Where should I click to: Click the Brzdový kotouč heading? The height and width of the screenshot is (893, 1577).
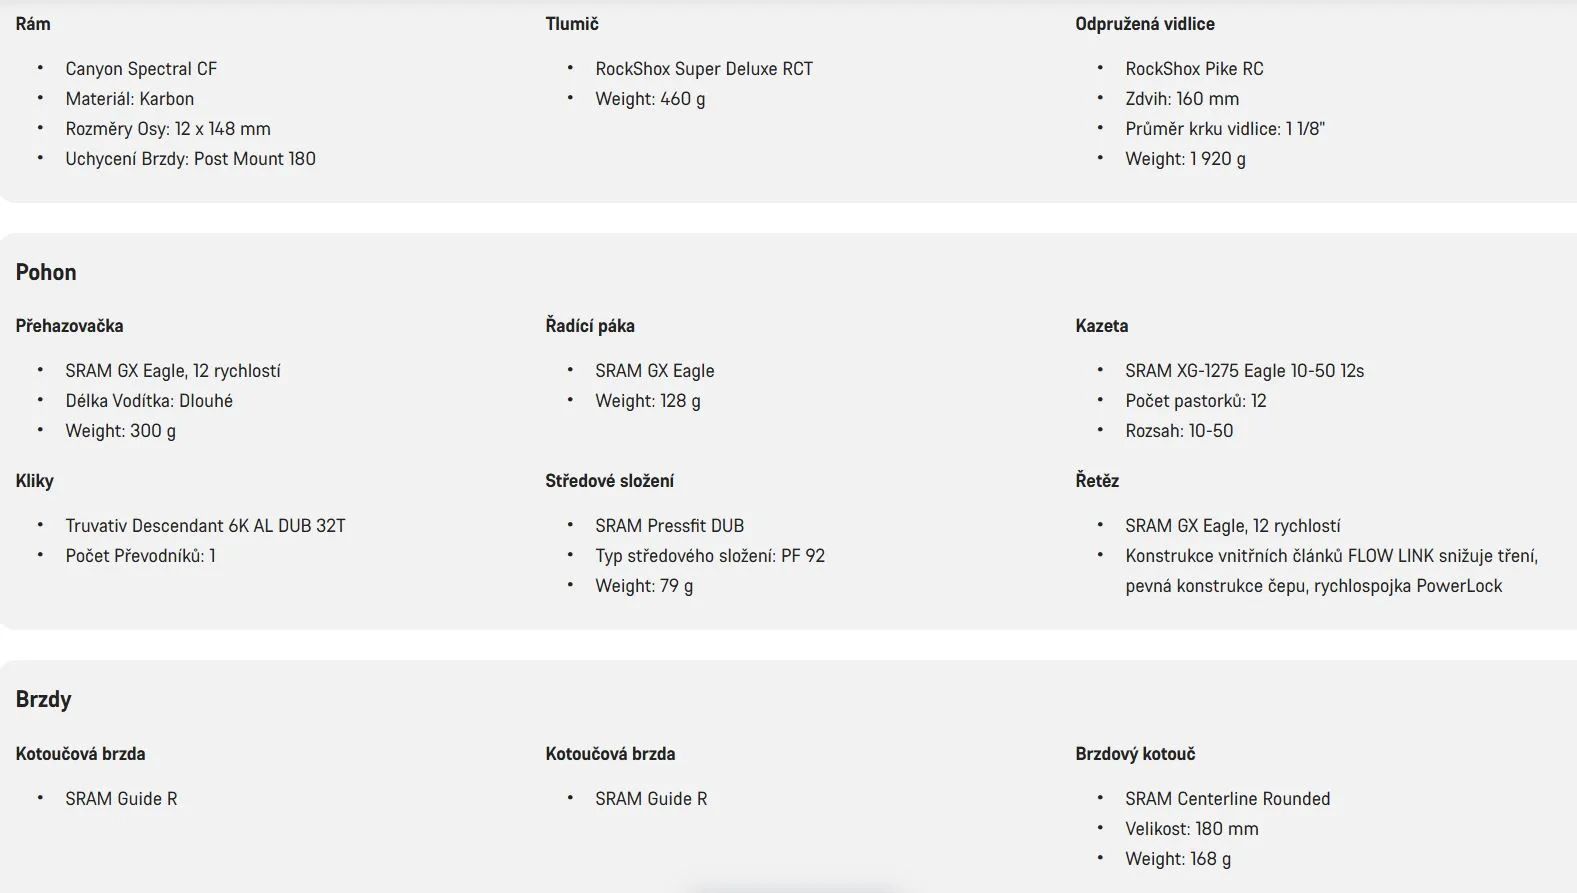(1135, 754)
